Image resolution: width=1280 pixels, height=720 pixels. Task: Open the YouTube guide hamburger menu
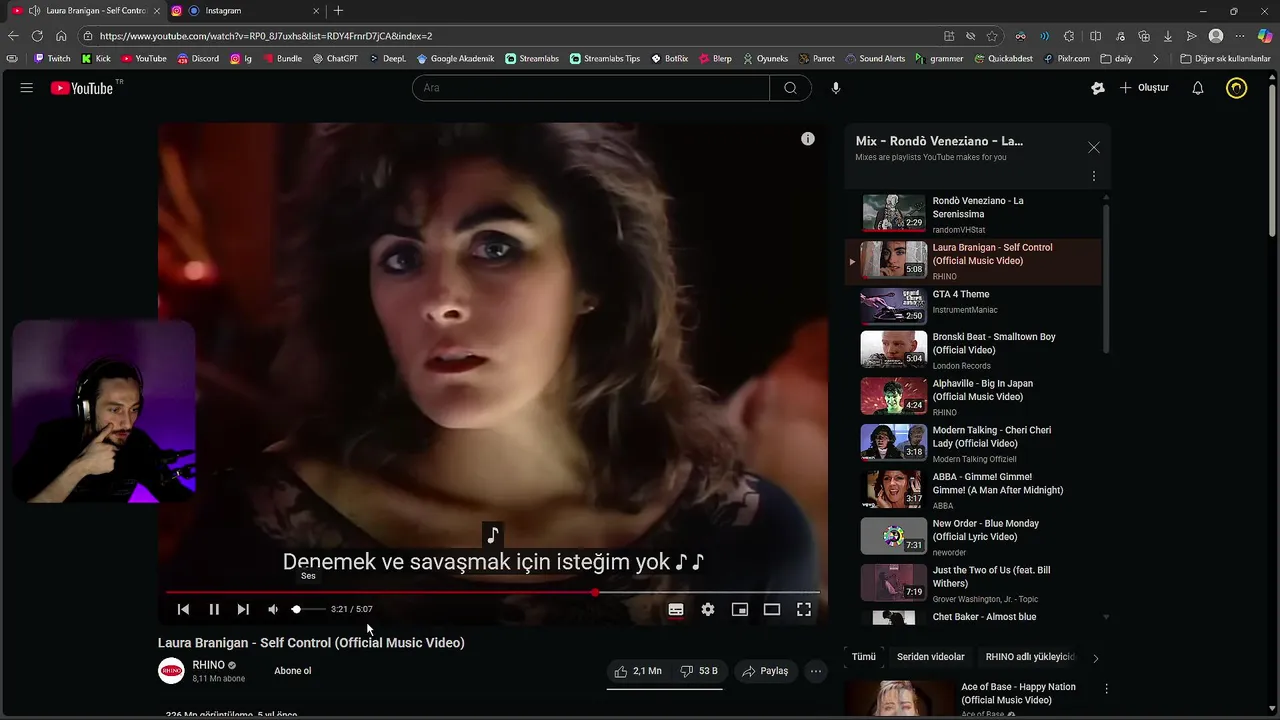coord(26,88)
